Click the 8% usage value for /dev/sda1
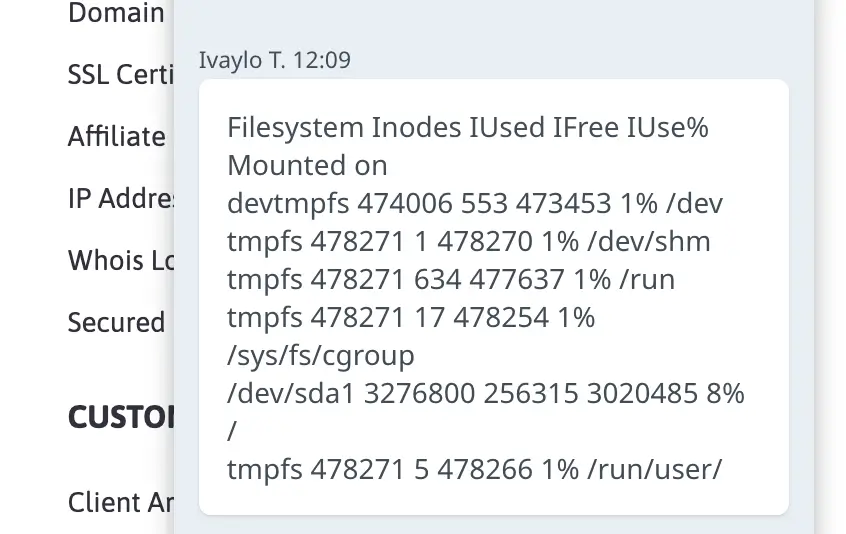The image size is (846, 534). point(725,393)
